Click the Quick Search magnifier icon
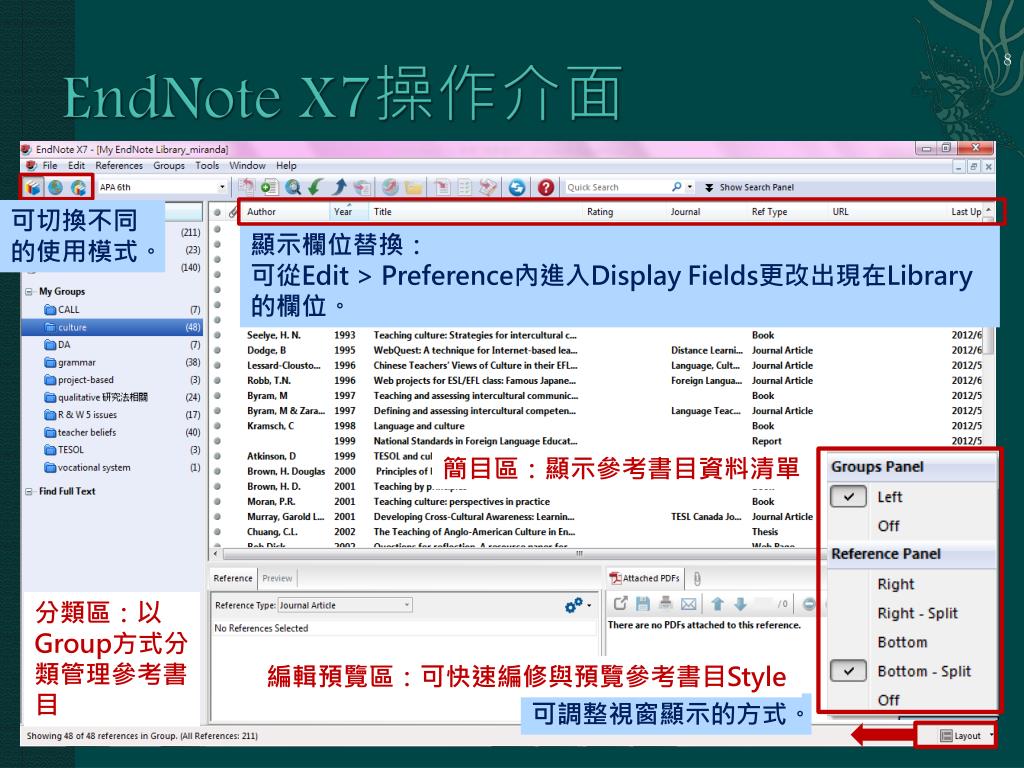The width and height of the screenshot is (1024, 768). pyautogui.click(x=677, y=187)
